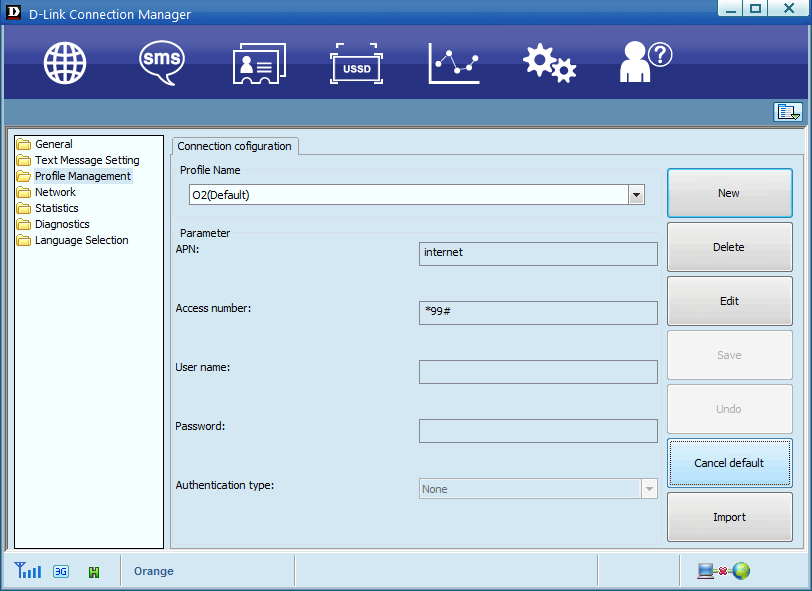Click the Import button
Image resolution: width=812 pixels, height=591 pixels.
click(x=729, y=517)
